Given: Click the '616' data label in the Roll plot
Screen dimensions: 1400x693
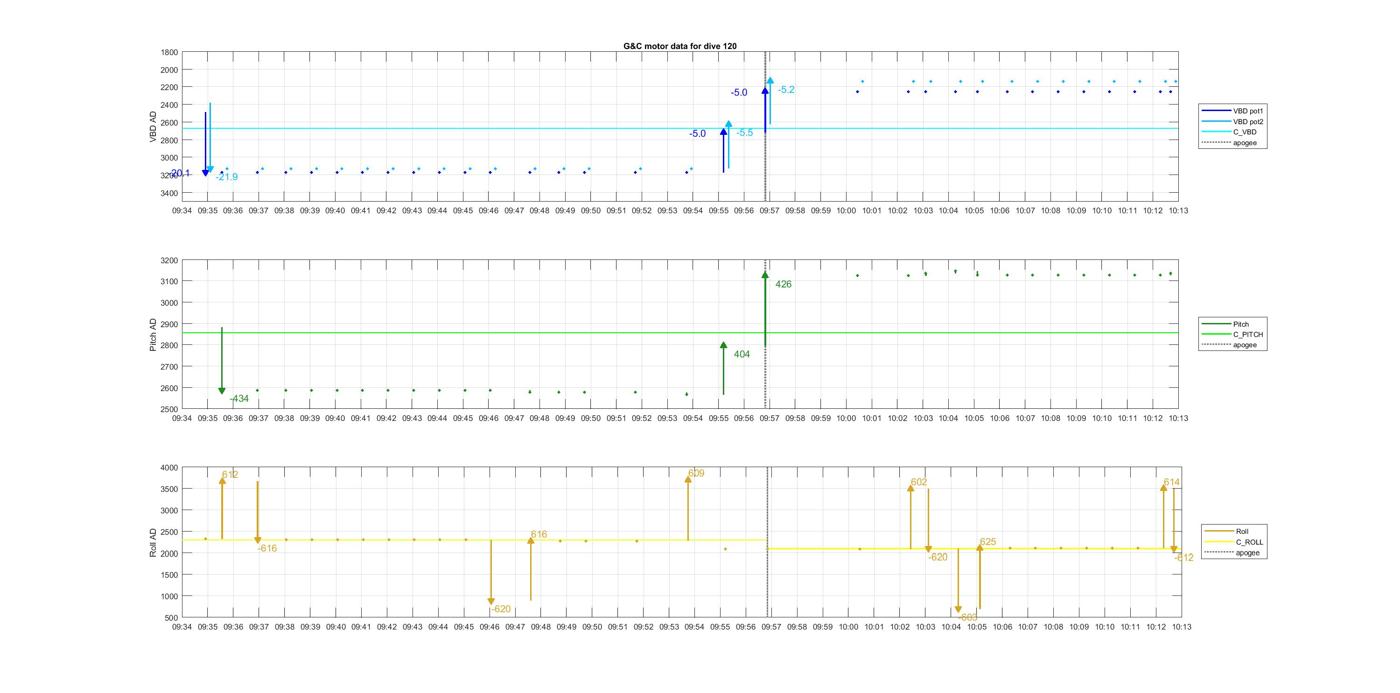Looking at the screenshot, I should click(x=539, y=535).
